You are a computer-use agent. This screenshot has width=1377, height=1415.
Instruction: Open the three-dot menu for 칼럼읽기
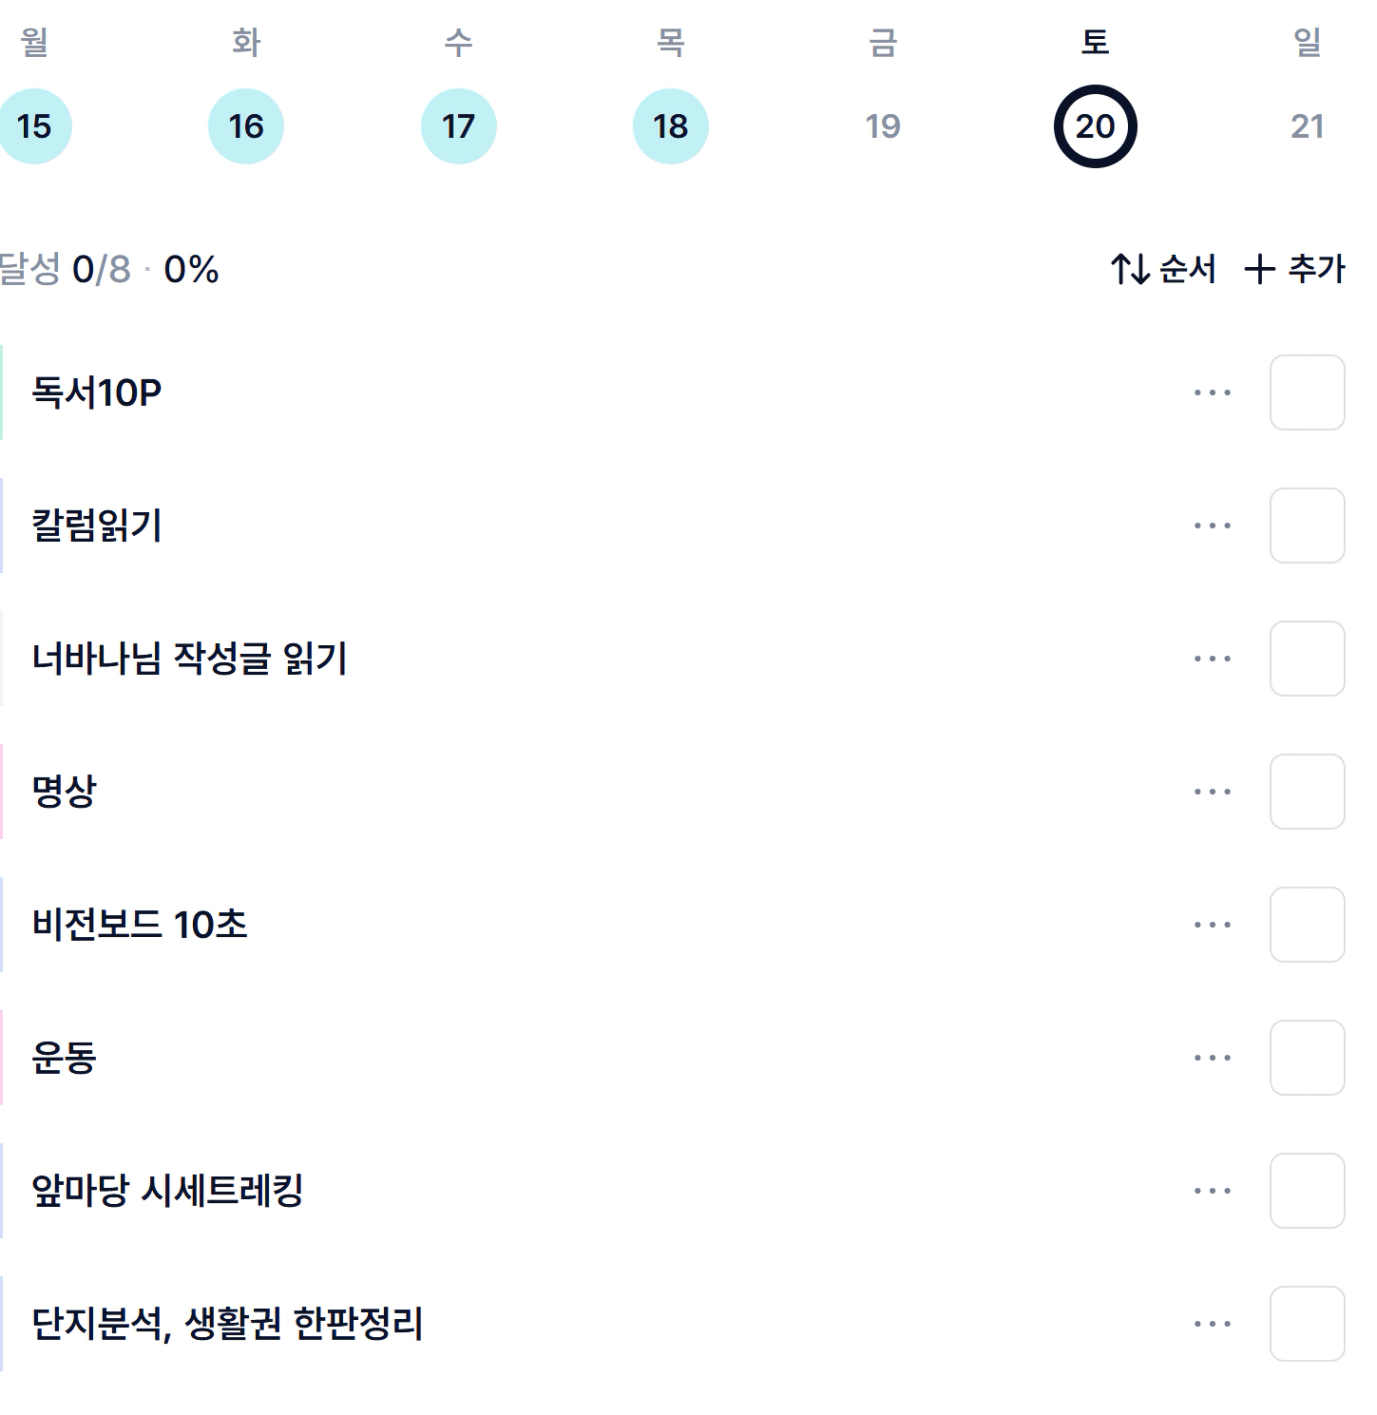[1212, 526]
